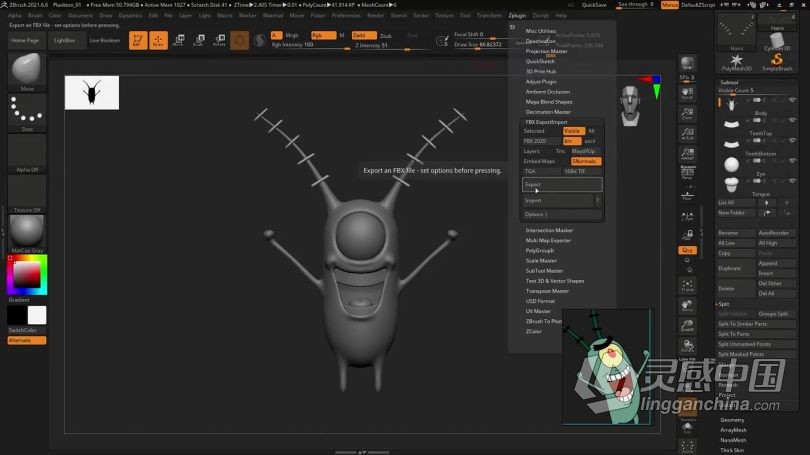The width and height of the screenshot is (810, 455).
Task: Click the Floor grid icon
Action: (687, 195)
